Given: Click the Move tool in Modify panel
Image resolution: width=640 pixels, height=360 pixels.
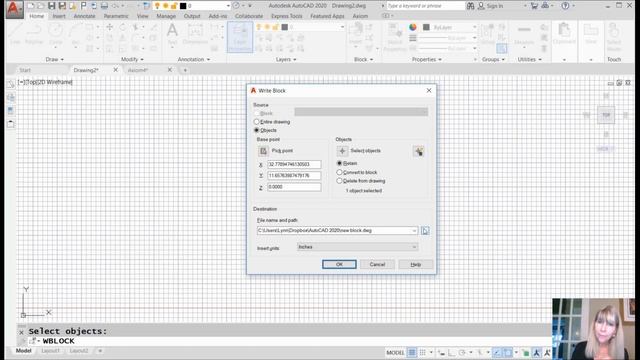Looking at the screenshot, I should pos(109,27).
